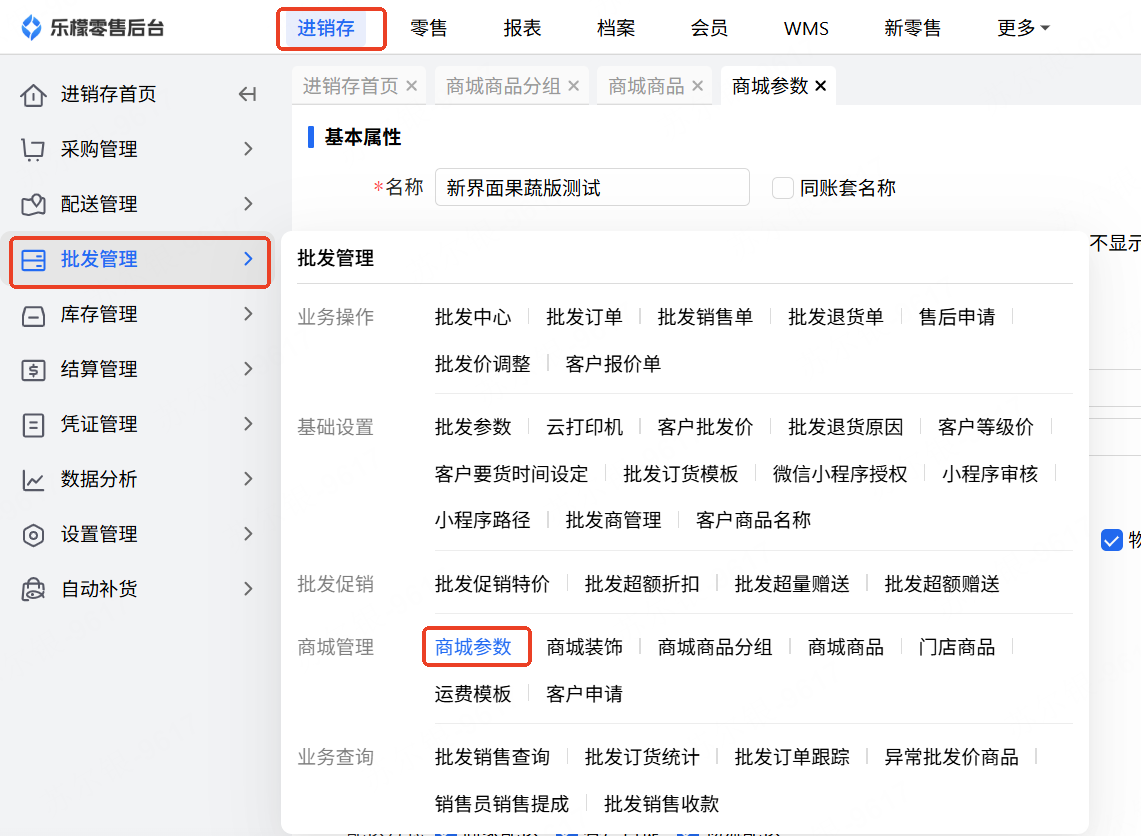Click the 名称 input field
1141x836 pixels.
(x=592, y=187)
